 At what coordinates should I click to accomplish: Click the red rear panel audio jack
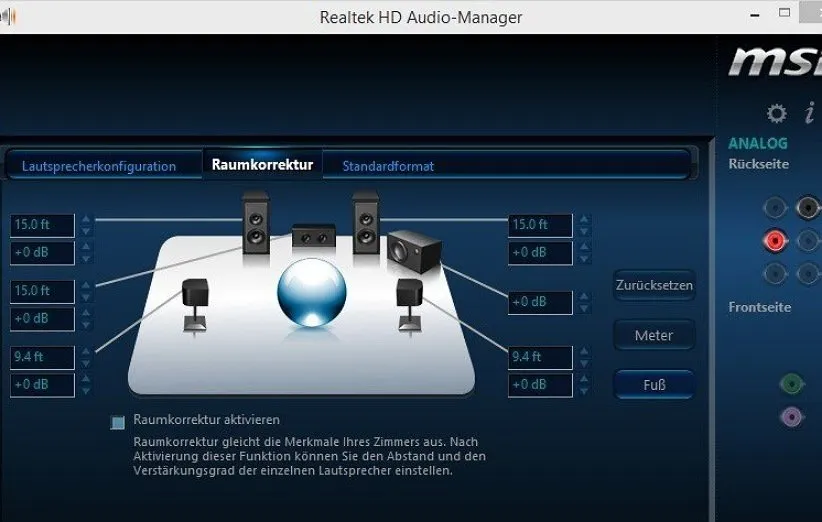pos(774,240)
